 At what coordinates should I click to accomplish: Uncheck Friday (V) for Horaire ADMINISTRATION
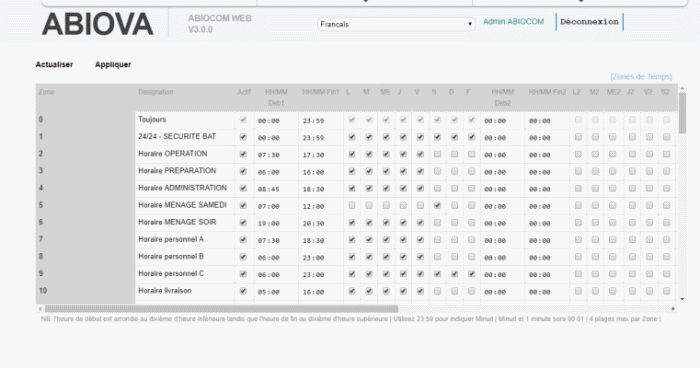coord(420,188)
